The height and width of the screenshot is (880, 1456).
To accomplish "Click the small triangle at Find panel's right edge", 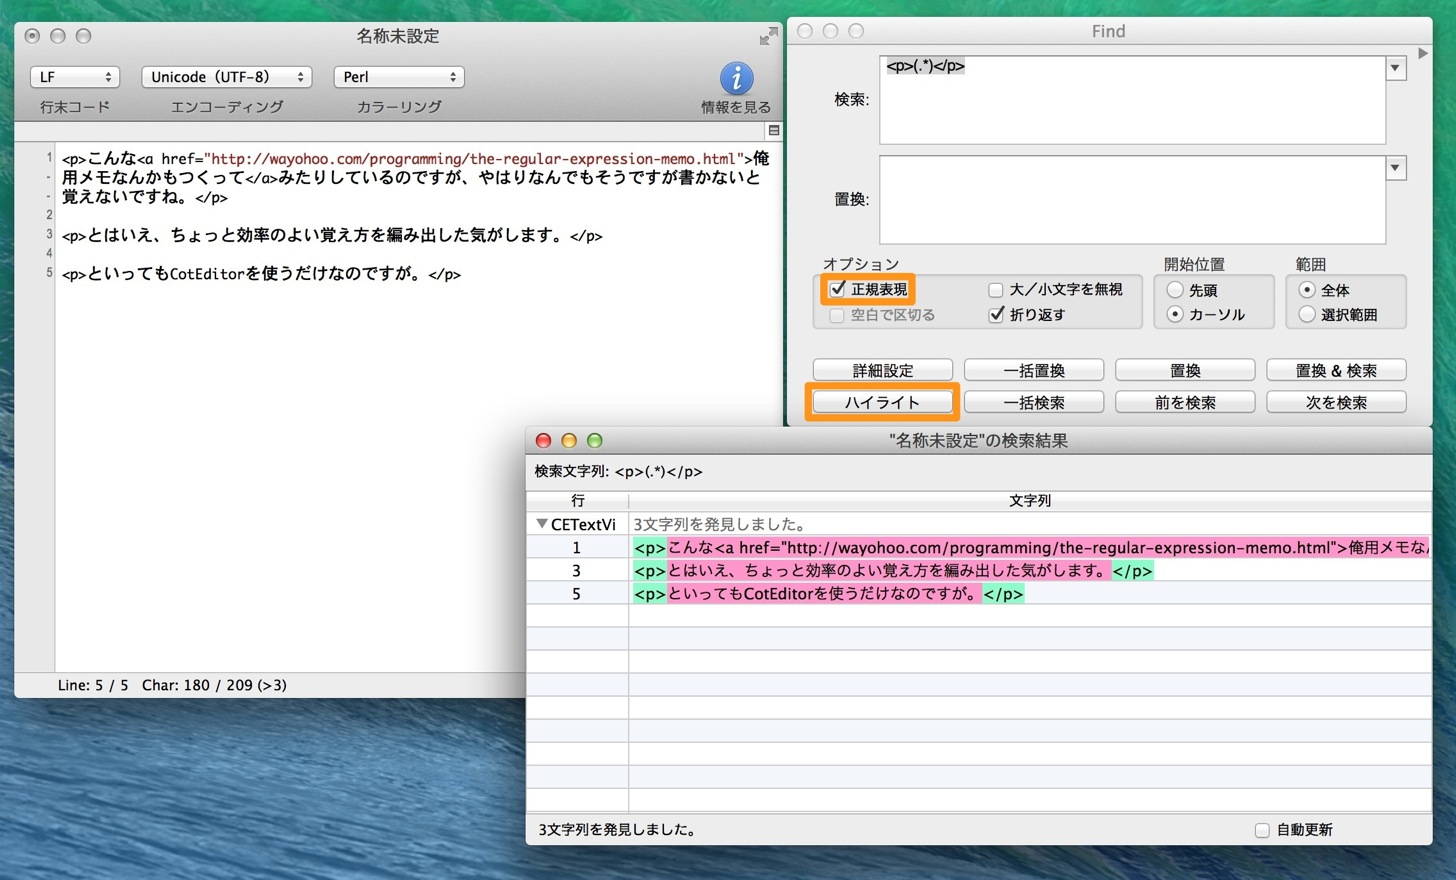I will [1423, 53].
